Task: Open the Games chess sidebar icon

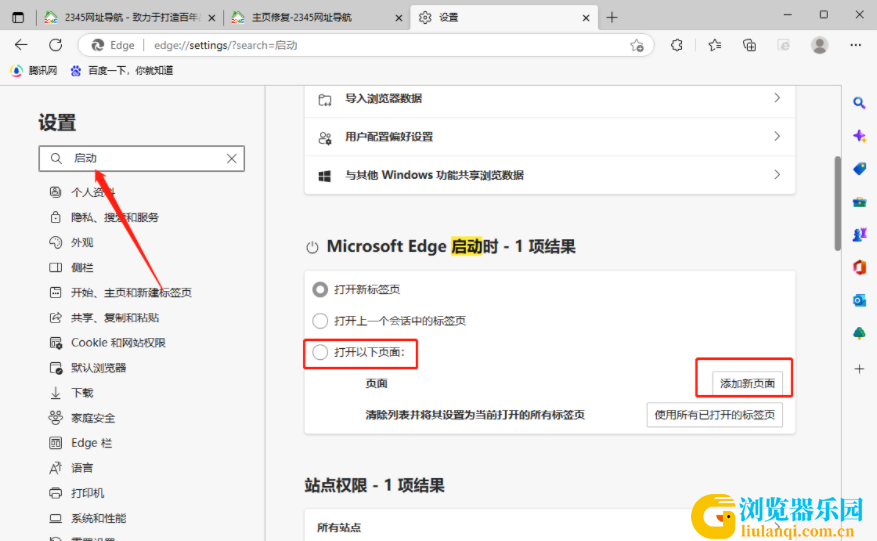Action: point(859,234)
